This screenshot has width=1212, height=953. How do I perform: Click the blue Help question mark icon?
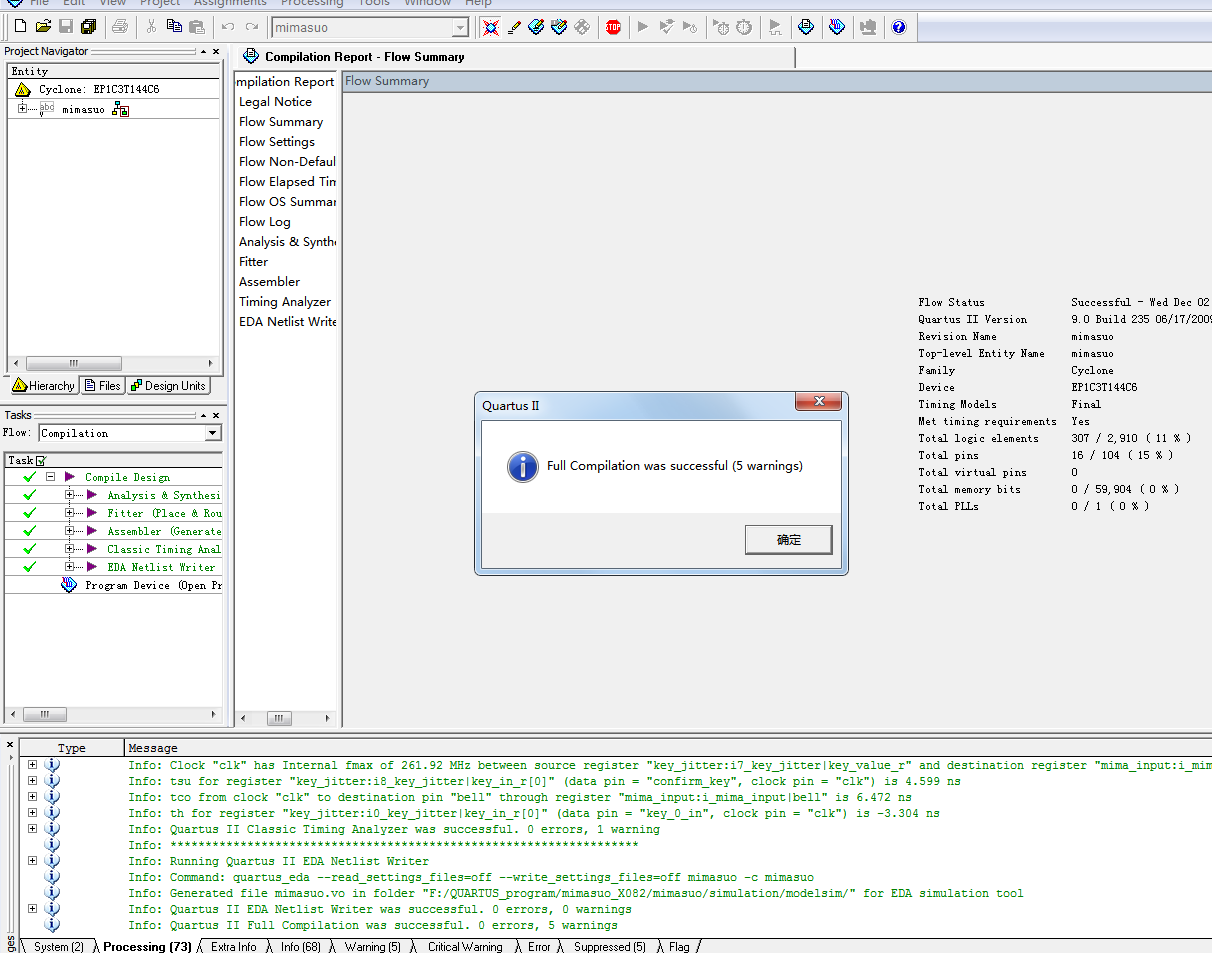pos(898,27)
